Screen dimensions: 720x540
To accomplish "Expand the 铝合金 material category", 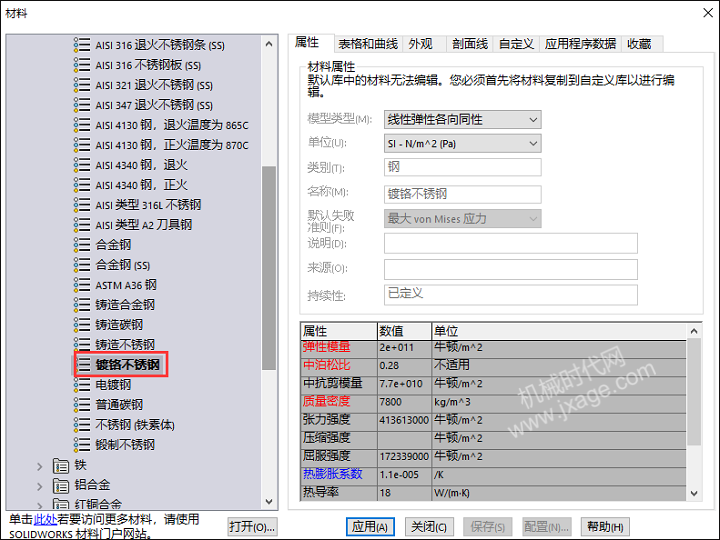I will [x=40, y=486].
